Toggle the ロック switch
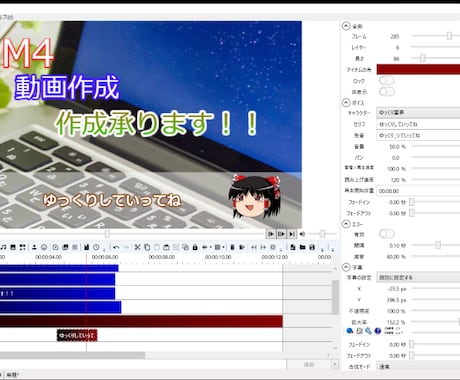This screenshot has width=460, height=380. coord(387,81)
